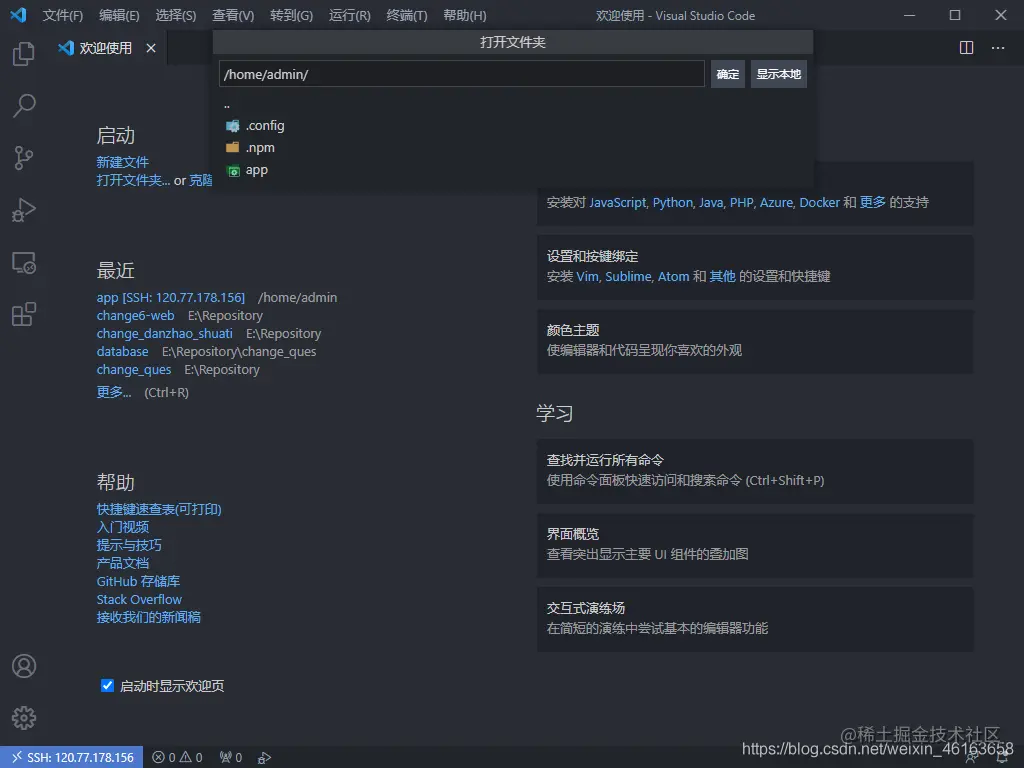The height and width of the screenshot is (768, 1024).
Task: Click the debug status bar icon
Action: [x=264, y=758]
